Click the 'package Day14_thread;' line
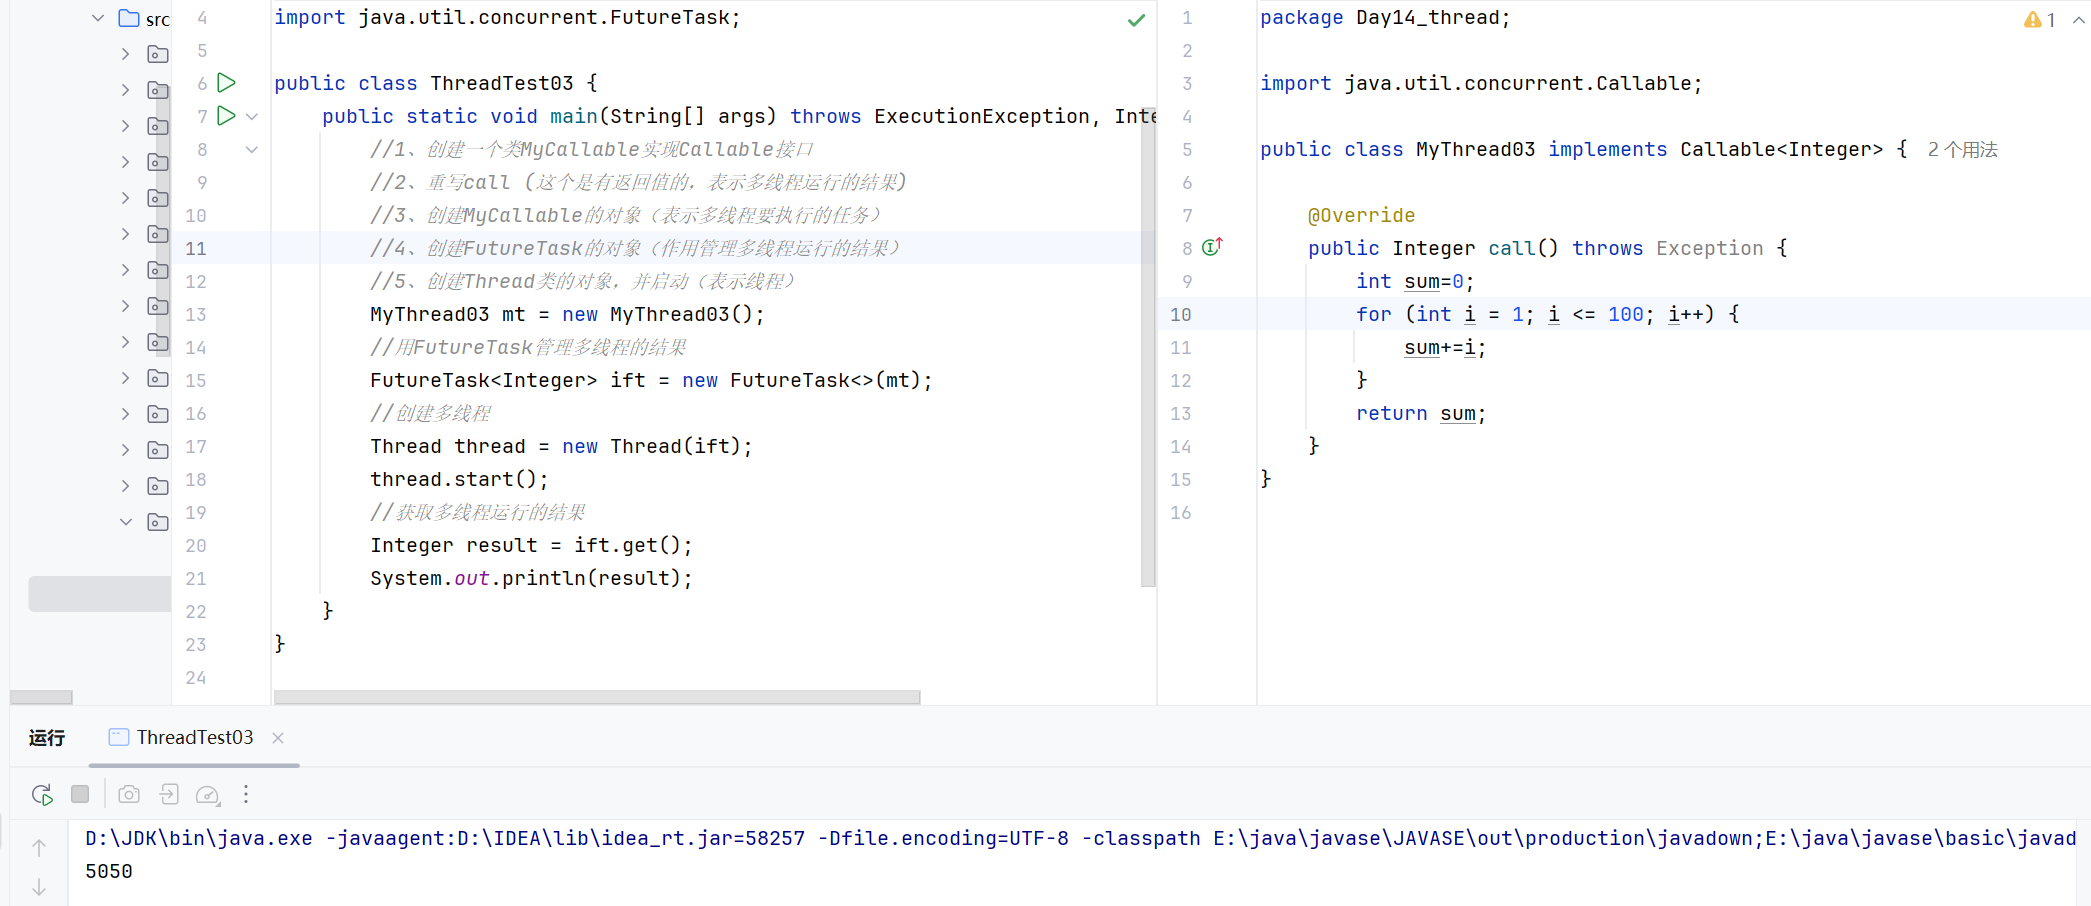The image size is (2091, 906). (x=1385, y=17)
